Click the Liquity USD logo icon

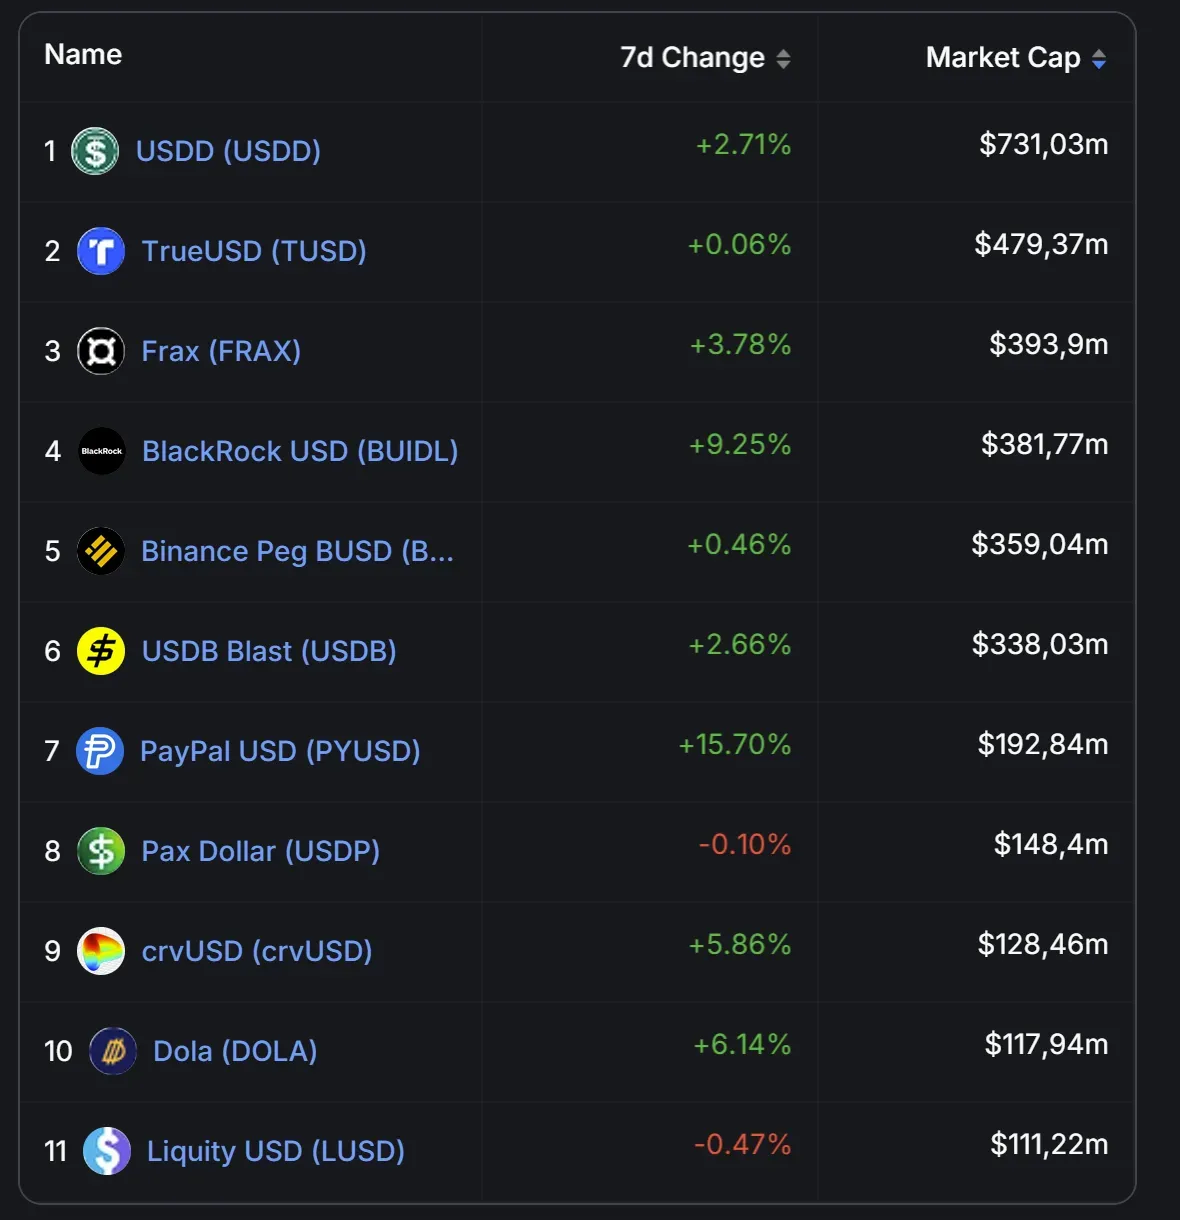pos(107,1151)
